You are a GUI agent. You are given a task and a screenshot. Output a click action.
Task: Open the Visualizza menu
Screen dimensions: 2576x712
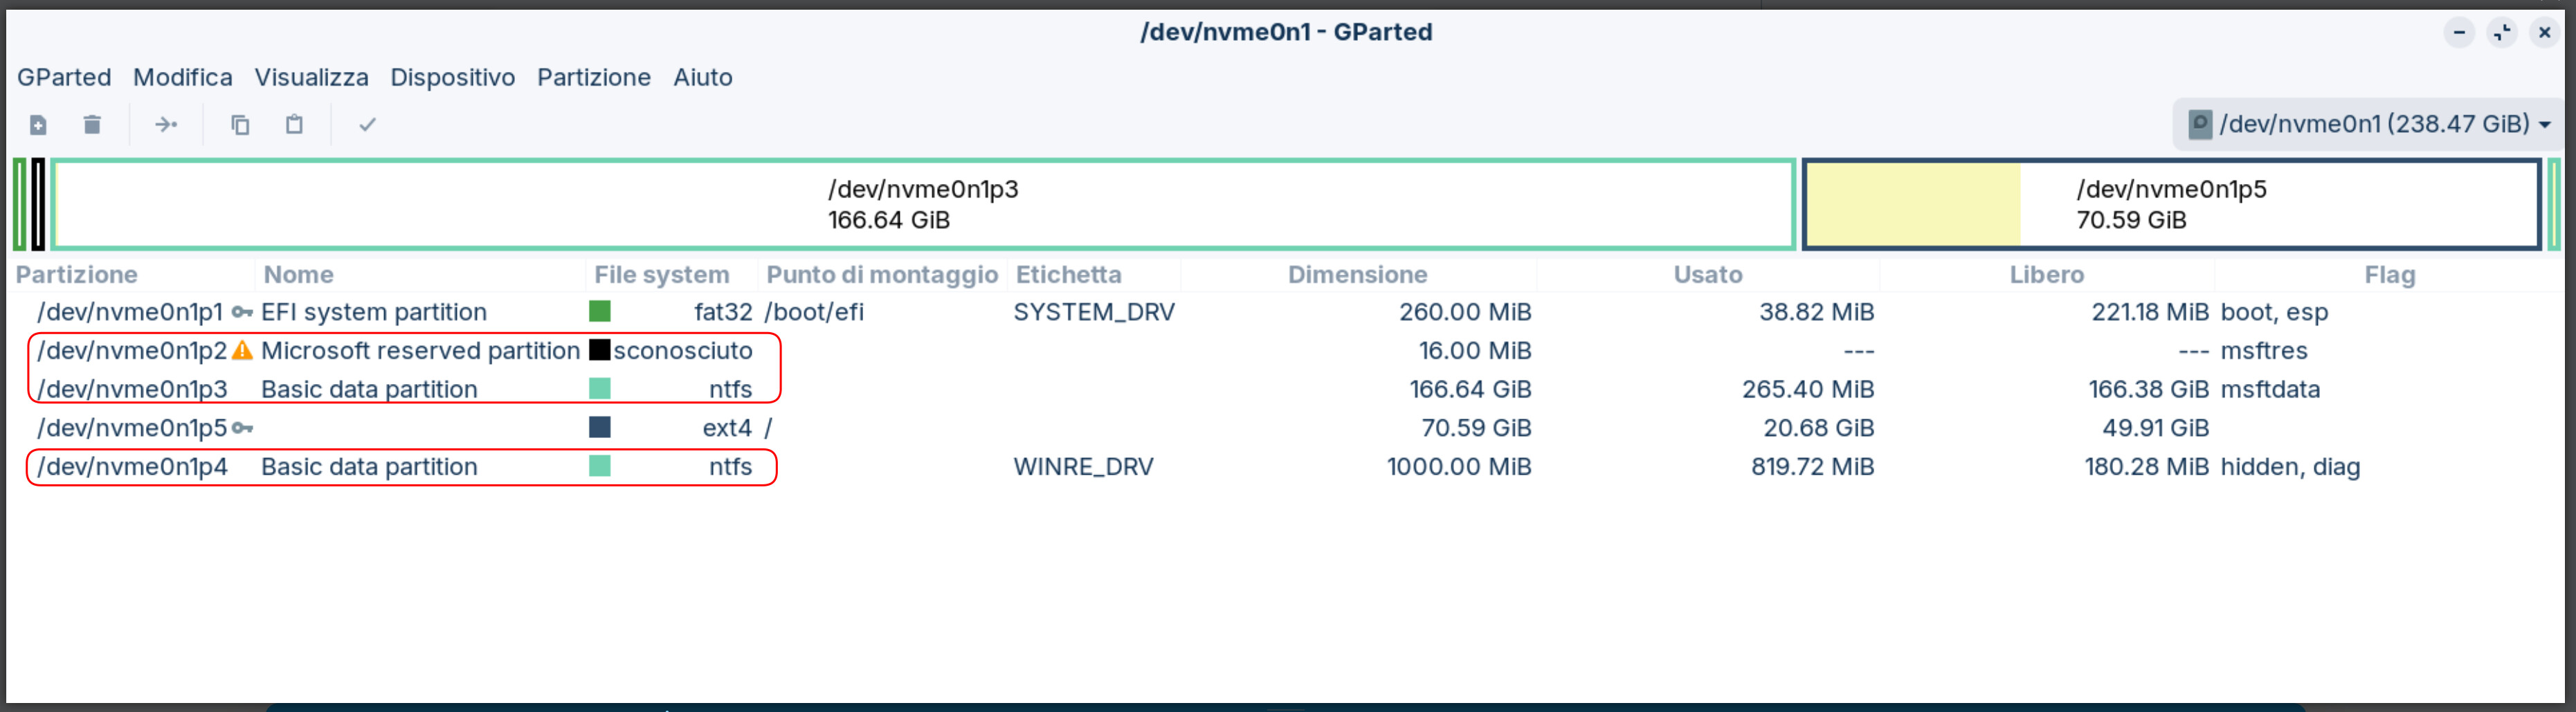click(311, 77)
